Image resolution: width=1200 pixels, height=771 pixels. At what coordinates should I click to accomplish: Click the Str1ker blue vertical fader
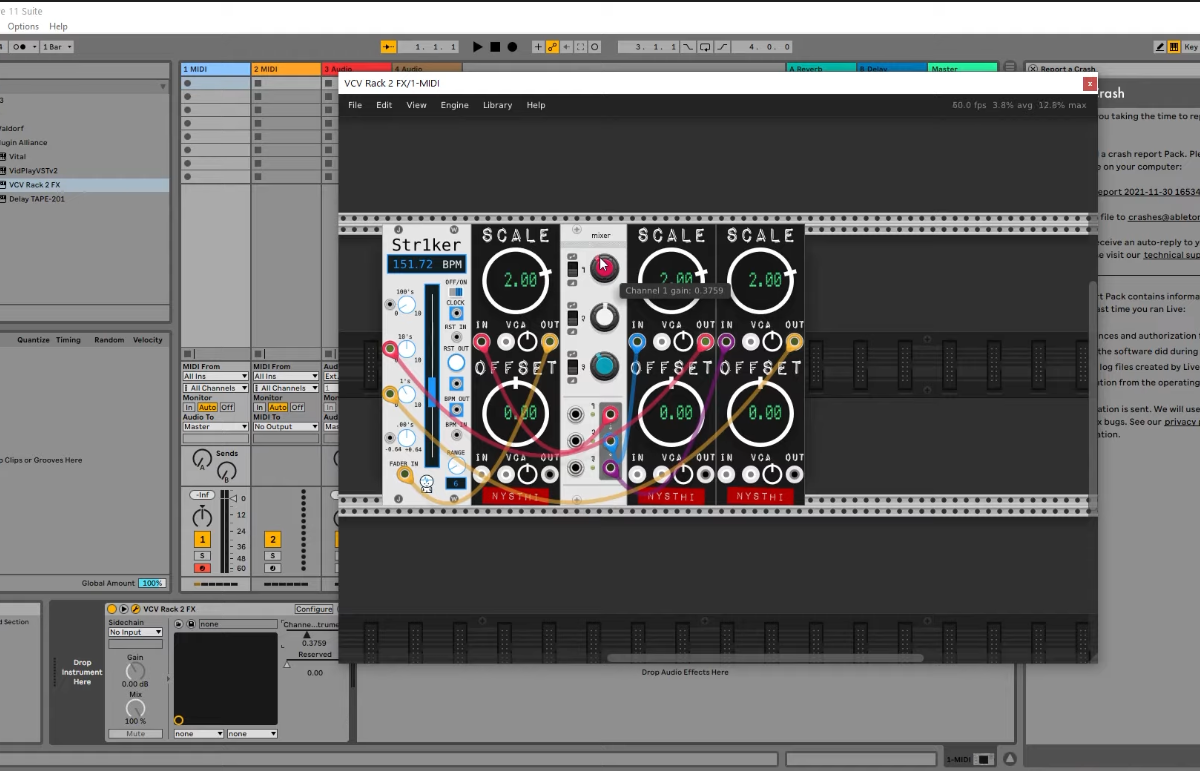pos(432,390)
